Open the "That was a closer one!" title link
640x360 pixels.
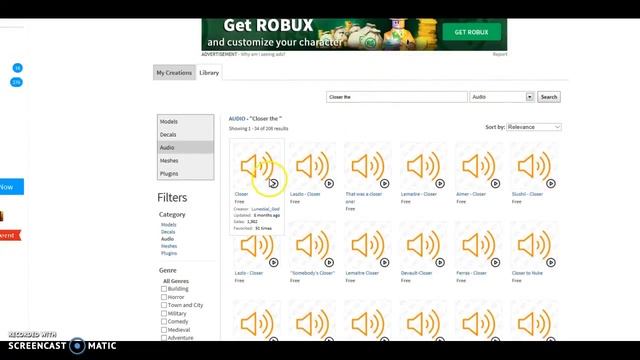[x=364, y=198]
